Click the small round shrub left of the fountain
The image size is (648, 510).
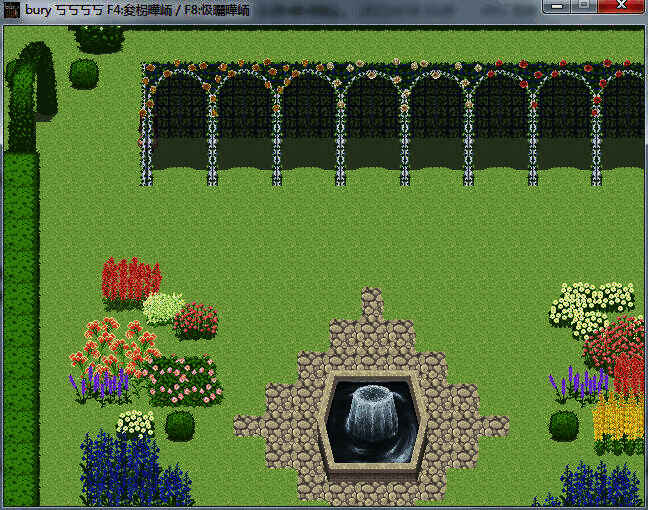tap(180, 425)
